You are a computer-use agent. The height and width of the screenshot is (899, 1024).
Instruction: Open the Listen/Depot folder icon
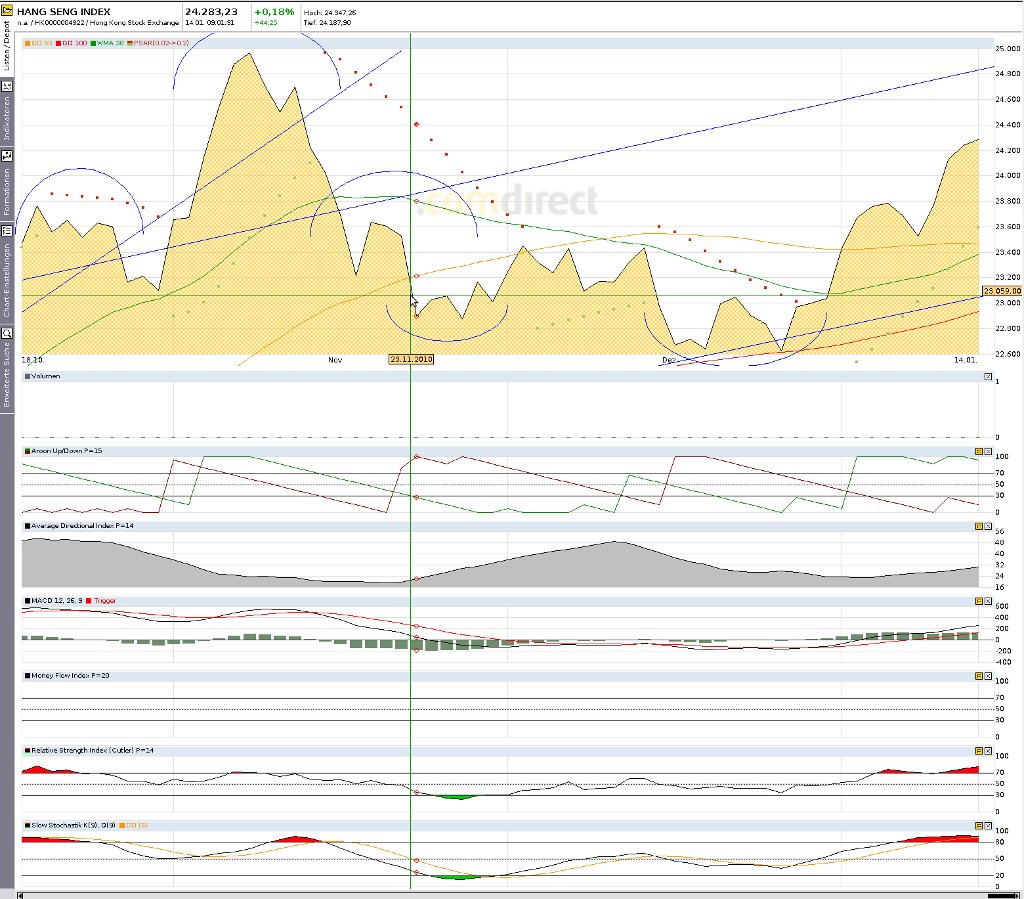click(x=7, y=11)
